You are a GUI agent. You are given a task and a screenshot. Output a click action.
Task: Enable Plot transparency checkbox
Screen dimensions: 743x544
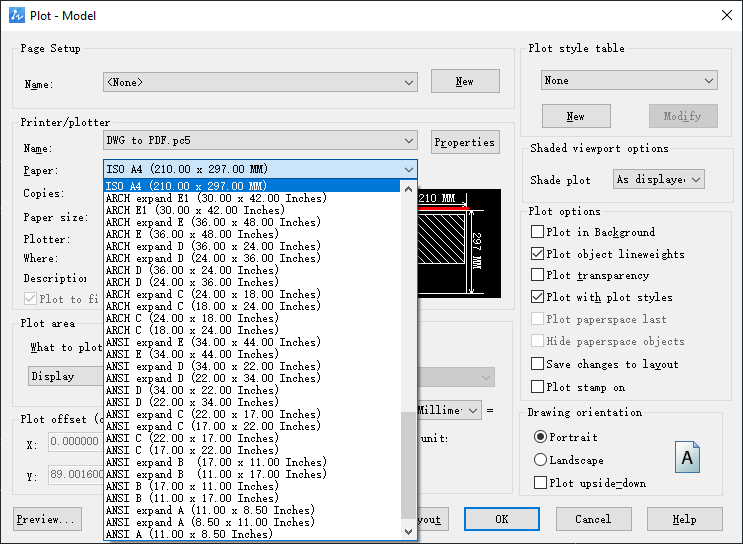pyautogui.click(x=537, y=275)
